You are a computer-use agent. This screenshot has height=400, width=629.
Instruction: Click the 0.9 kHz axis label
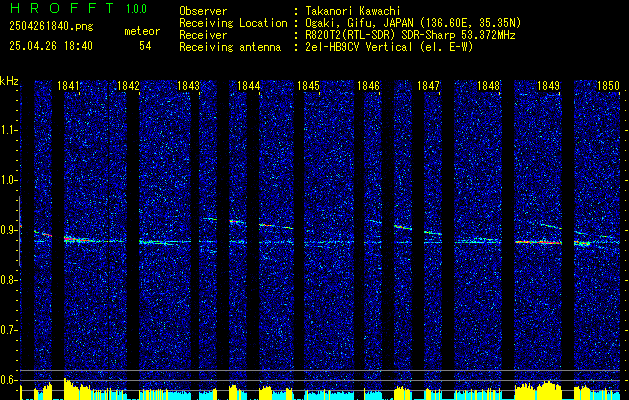coord(8,230)
